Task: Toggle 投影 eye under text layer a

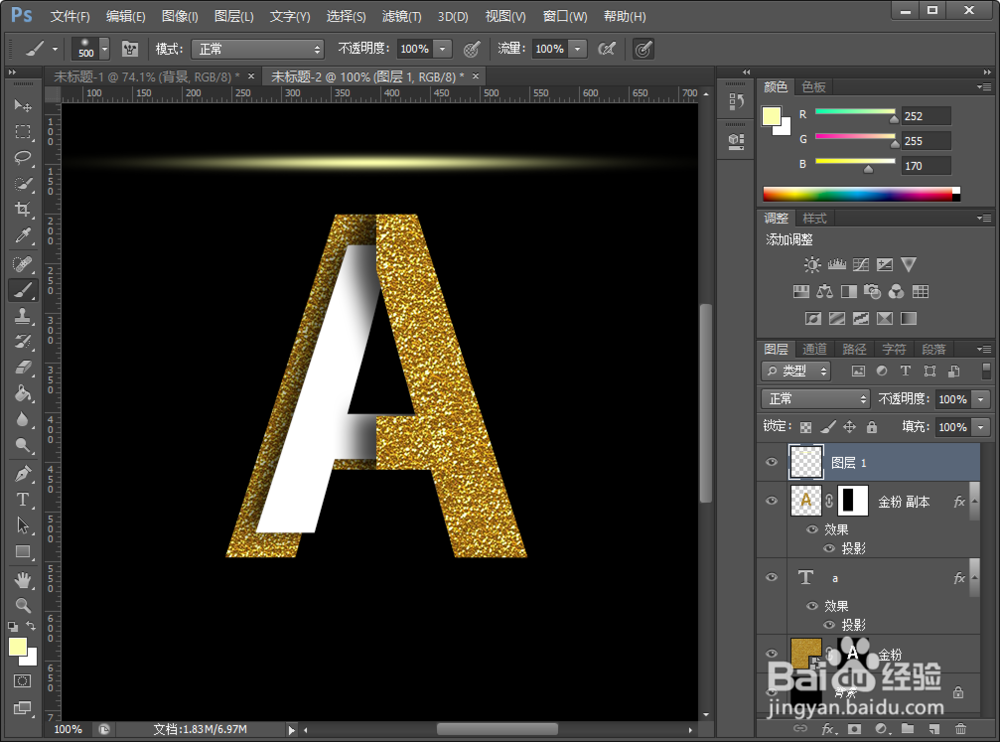Action: [829, 625]
